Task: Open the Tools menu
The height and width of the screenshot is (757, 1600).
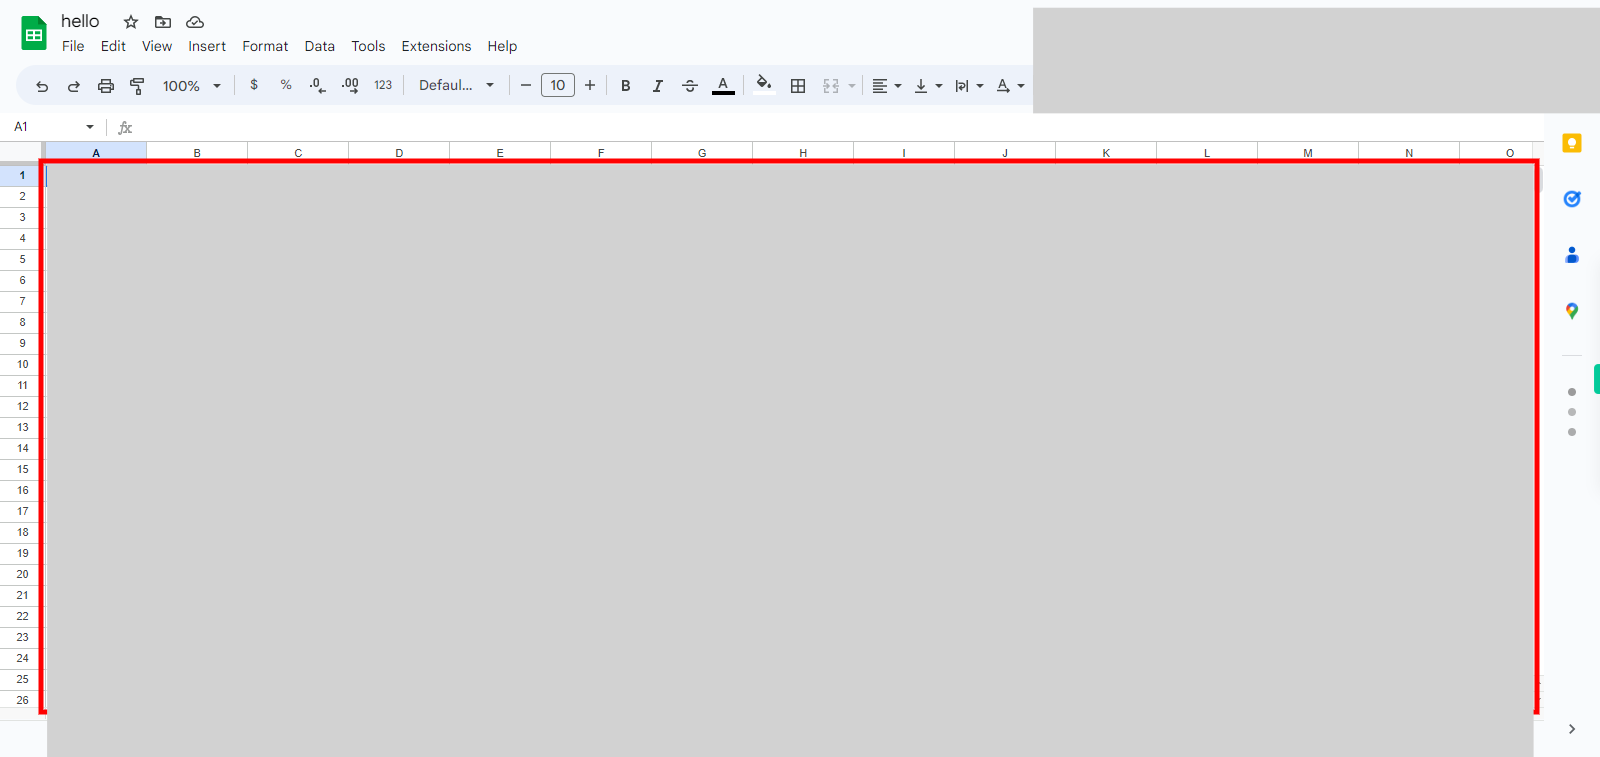Action: coord(368,46)
